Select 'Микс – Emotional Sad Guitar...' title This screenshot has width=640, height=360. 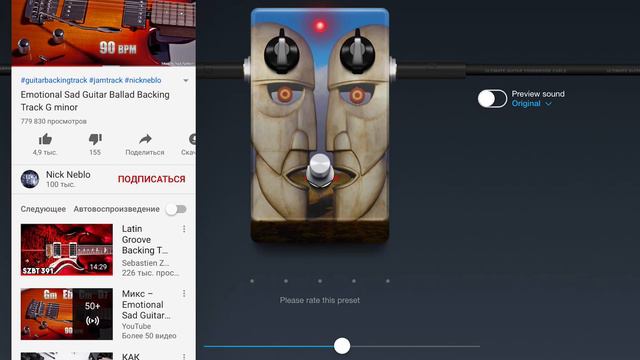[146, 304]
